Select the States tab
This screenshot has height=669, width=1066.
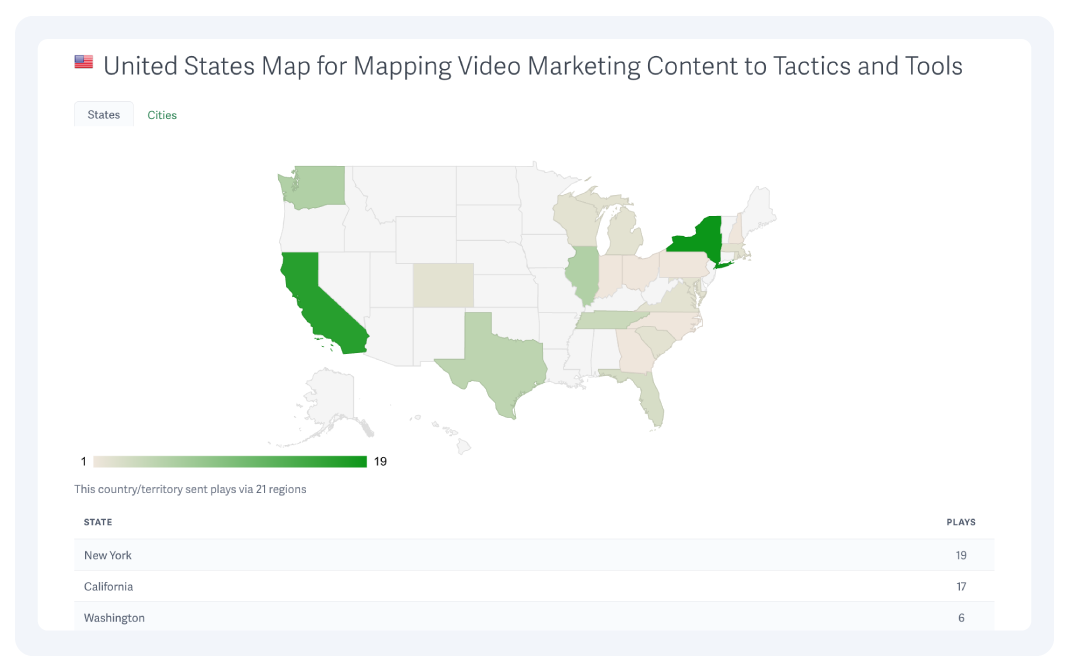click(x=103, y=114)
